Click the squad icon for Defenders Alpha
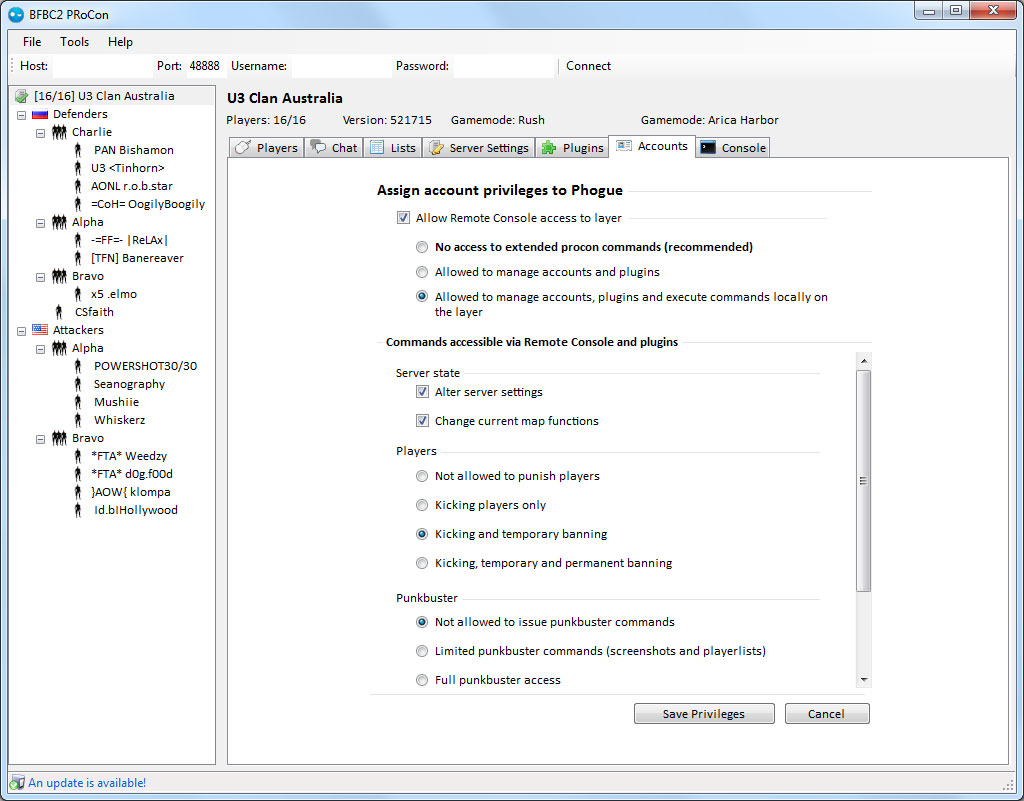This screenshot has height=801, width=1024. click(x=59, y=222)
